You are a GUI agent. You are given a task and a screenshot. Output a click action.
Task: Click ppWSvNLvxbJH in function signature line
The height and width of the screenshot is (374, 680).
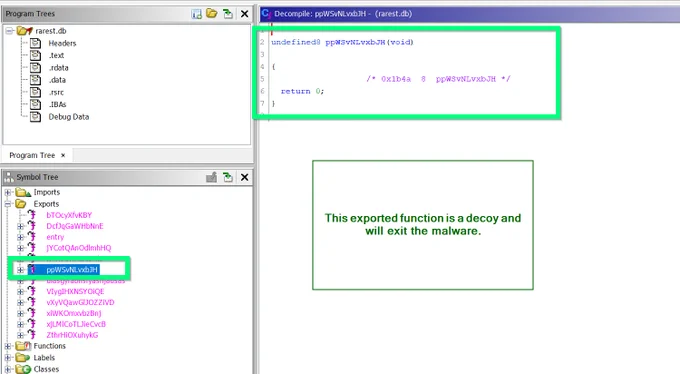(x=355, y=42)
